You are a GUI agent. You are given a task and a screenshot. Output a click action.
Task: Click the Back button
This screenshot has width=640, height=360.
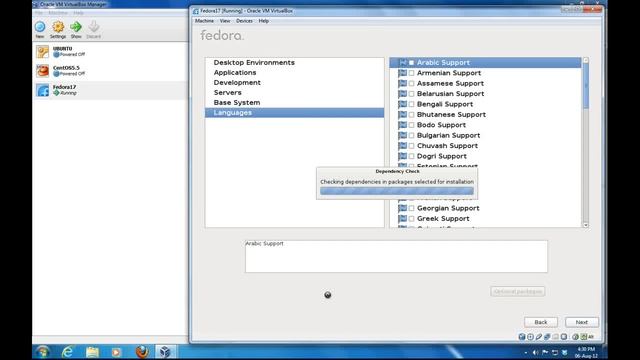541,322
